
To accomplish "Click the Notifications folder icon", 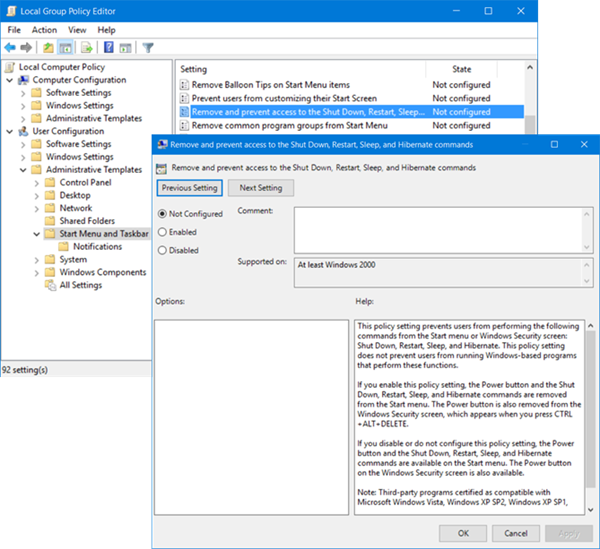I will (64, 247).
